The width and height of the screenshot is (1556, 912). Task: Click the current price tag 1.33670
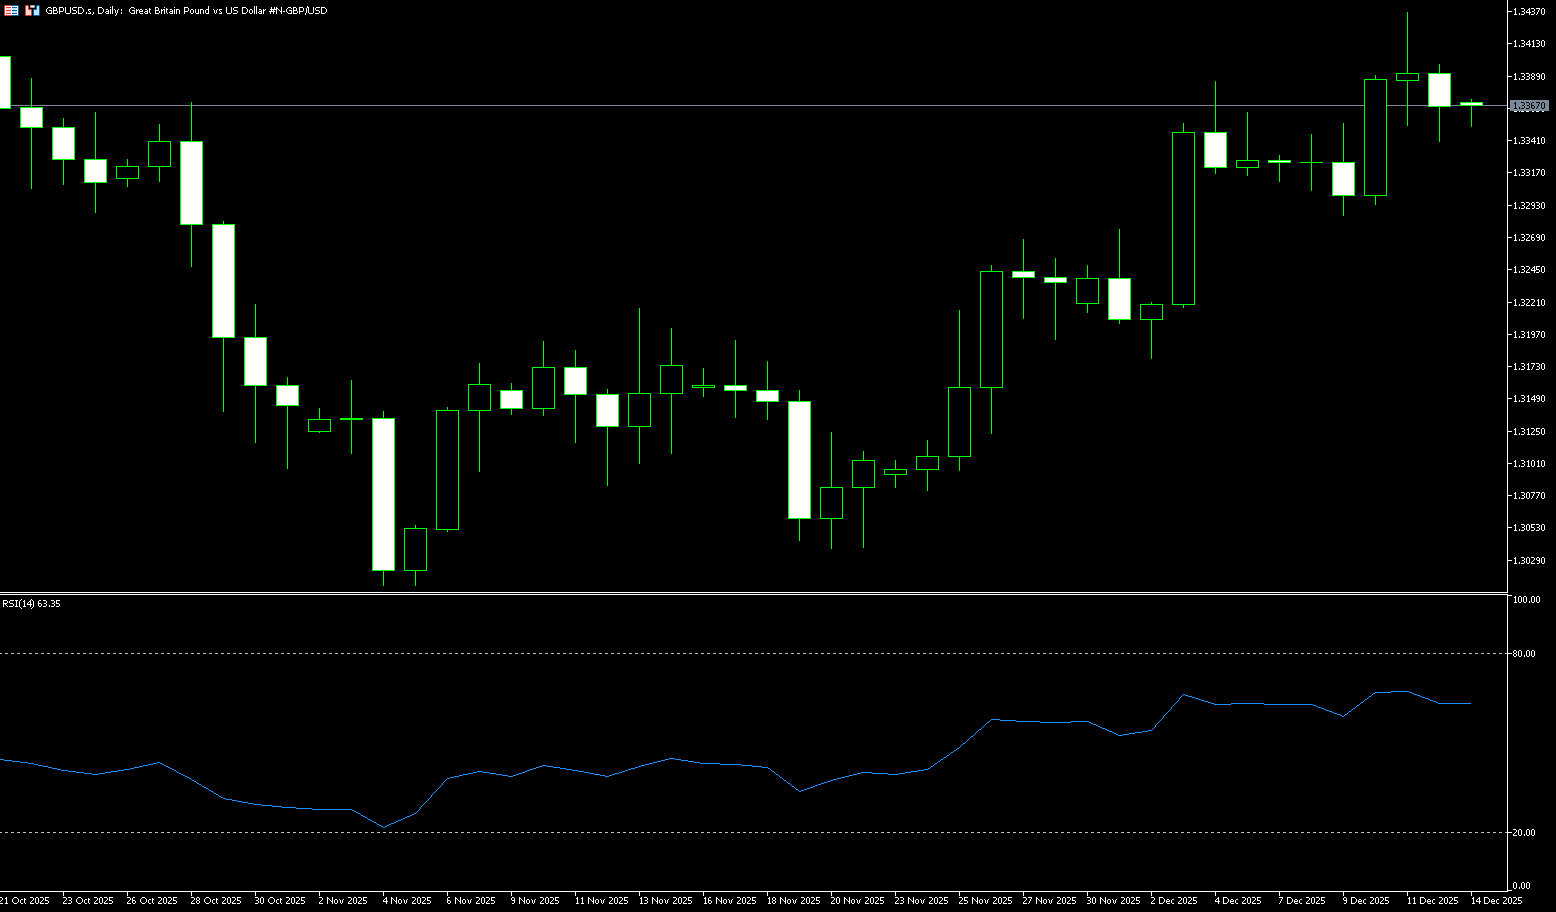(1529, 105)
